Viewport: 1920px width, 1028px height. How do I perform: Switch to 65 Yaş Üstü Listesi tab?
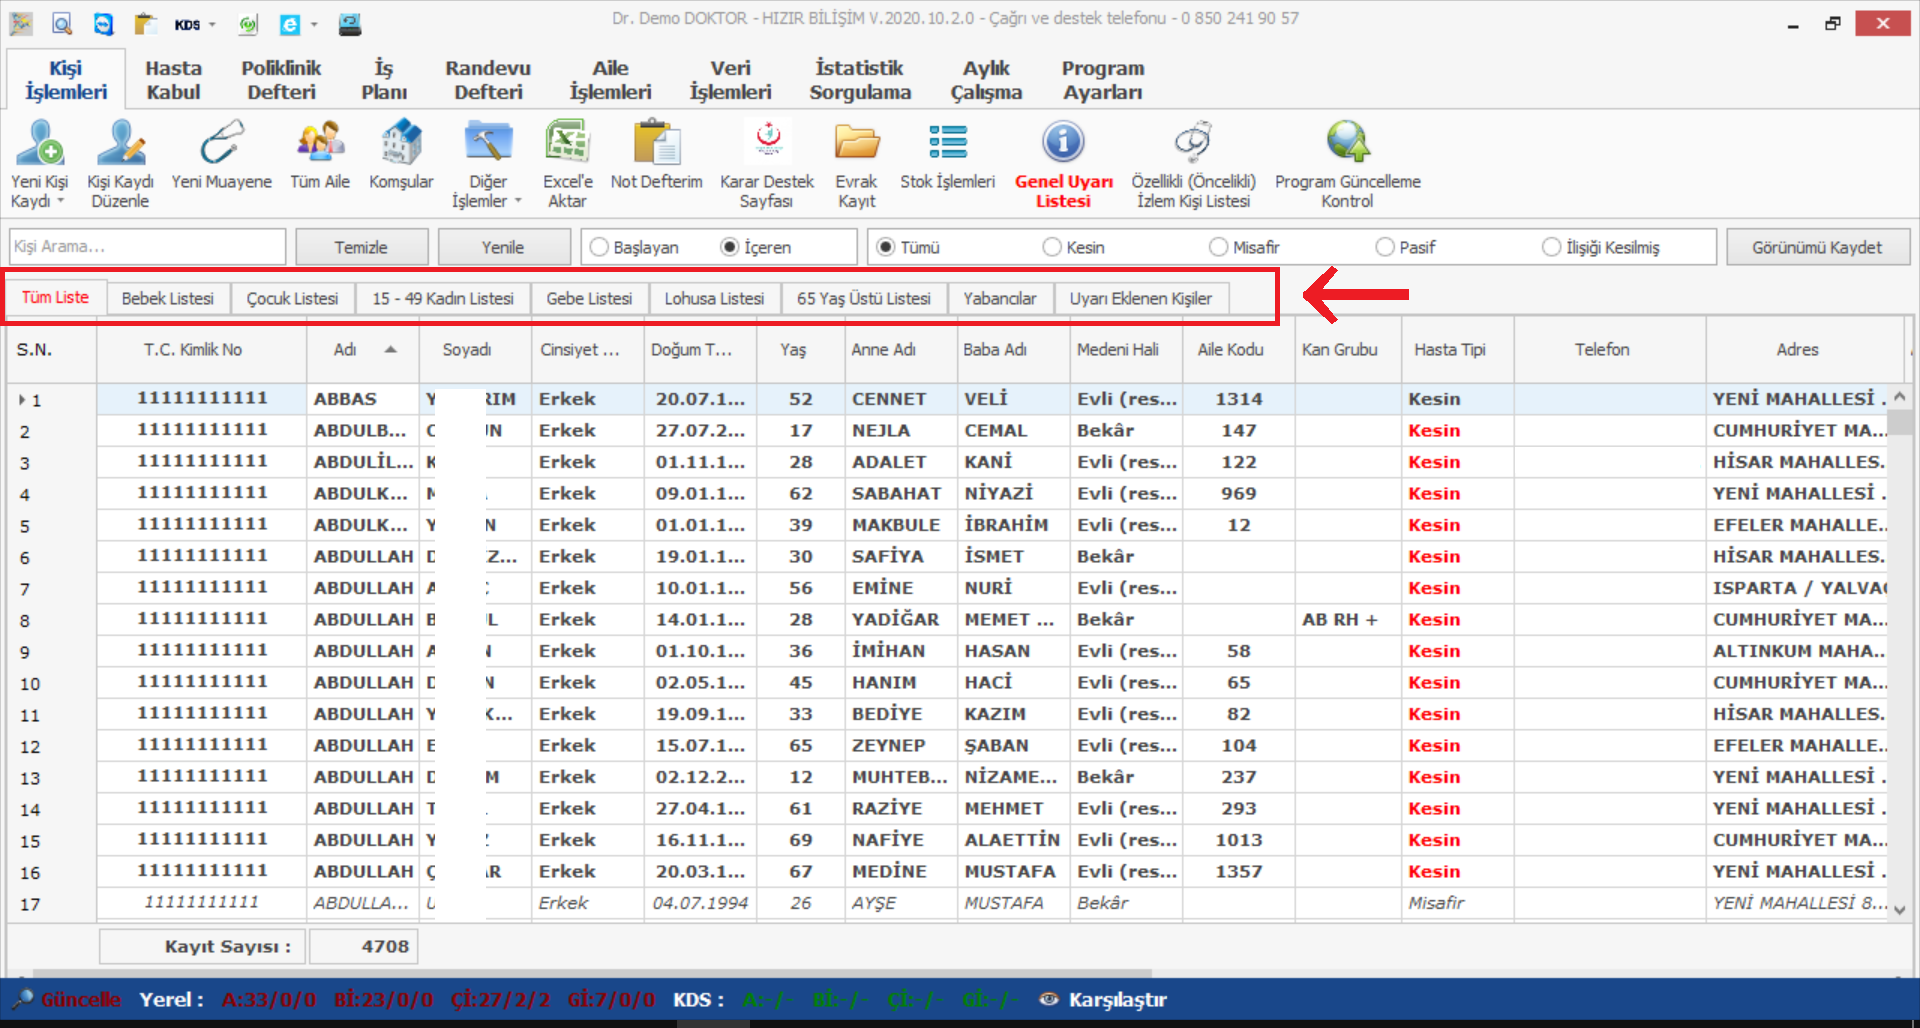coord(864,299)
